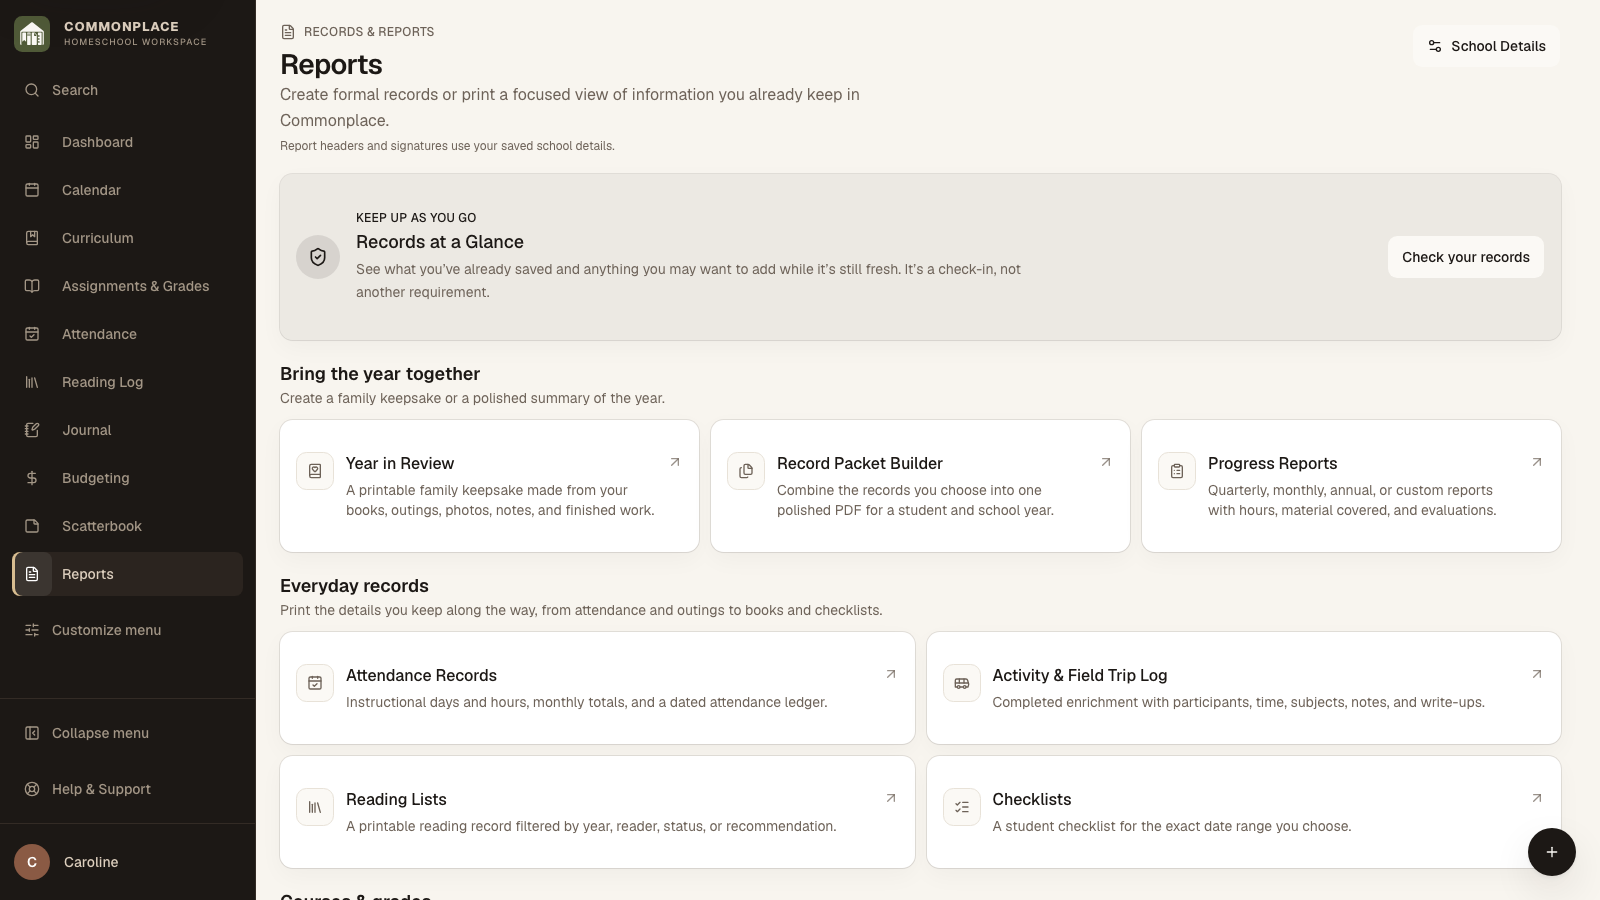1600x900 pixels.
Task: Open Checklists via arrow icon
Action: [x=1537, y=798]
